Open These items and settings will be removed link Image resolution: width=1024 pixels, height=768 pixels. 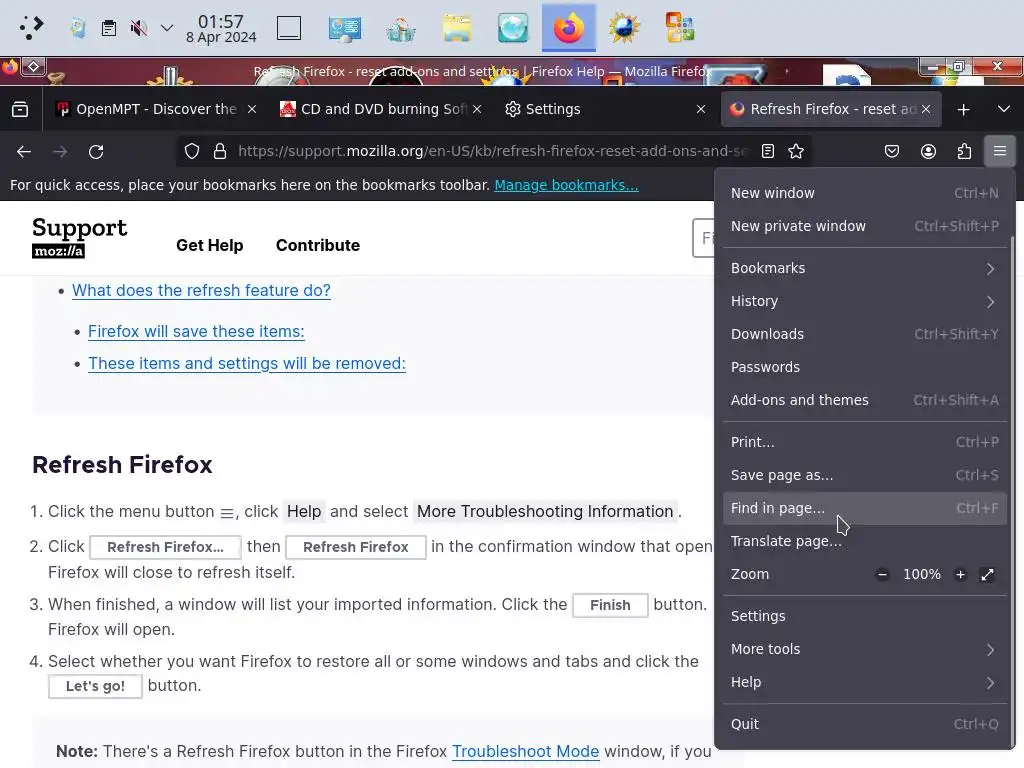[247, 364]
